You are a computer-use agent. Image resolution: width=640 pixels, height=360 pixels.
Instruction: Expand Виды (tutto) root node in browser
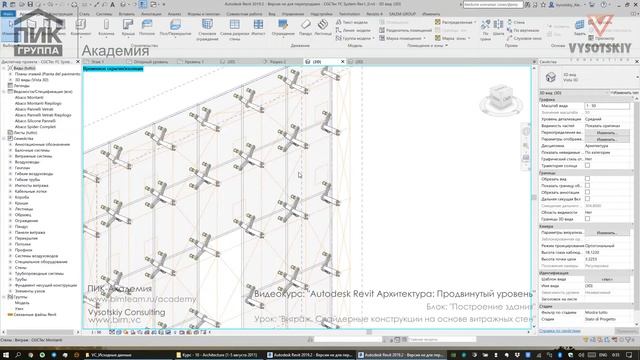(x=4, y=68)
